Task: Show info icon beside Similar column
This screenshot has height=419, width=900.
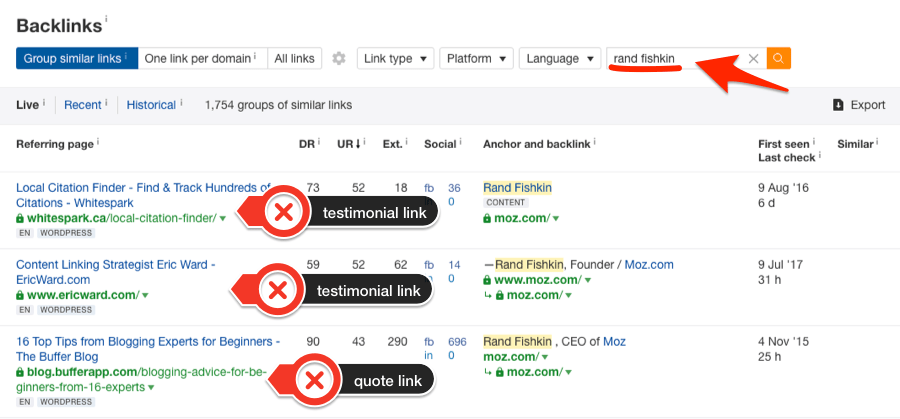Action: point(877,141)
